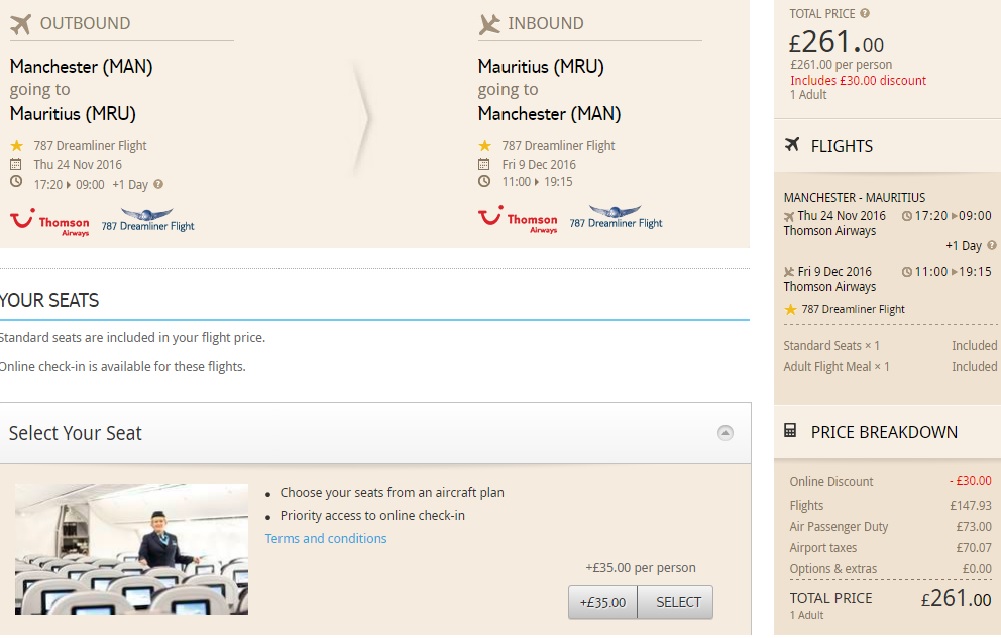Click the outbound Thomson Airways logo

(x=50, y=221)
